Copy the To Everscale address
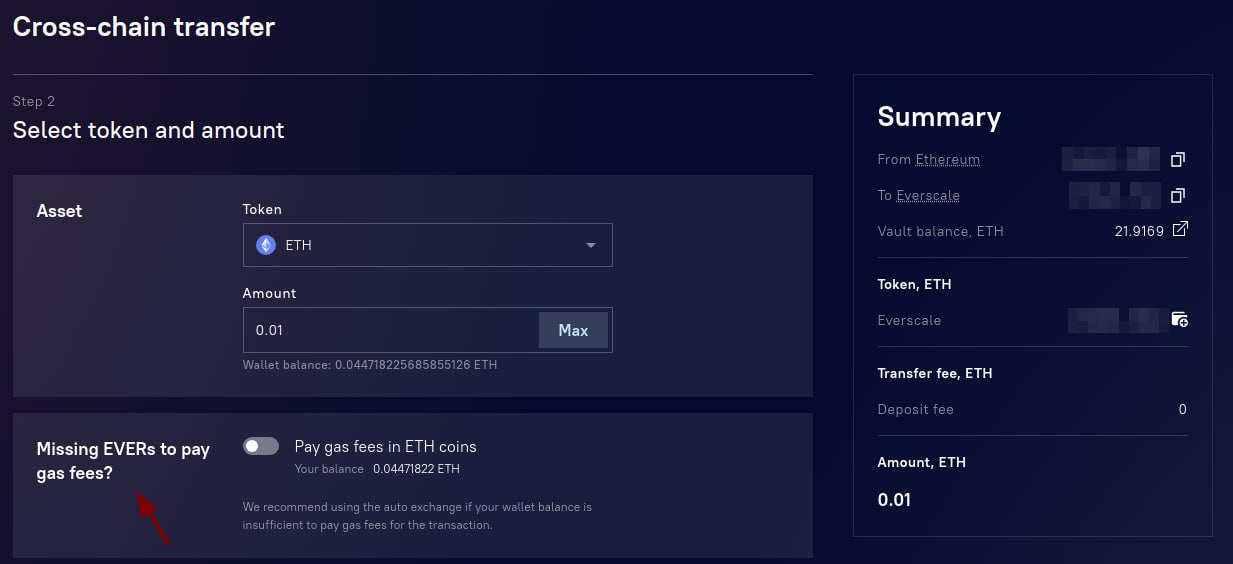 tap(1178, 195)
